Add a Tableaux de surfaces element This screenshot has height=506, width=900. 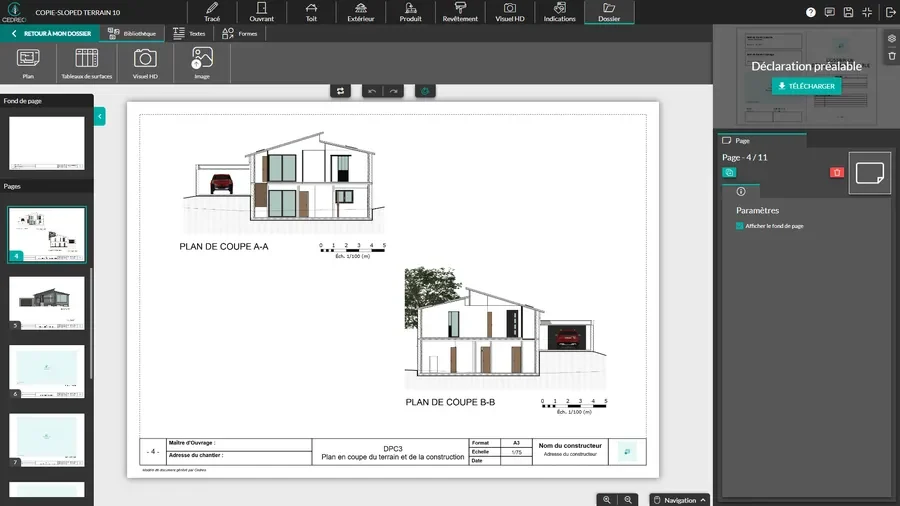(x=87, y=62)
